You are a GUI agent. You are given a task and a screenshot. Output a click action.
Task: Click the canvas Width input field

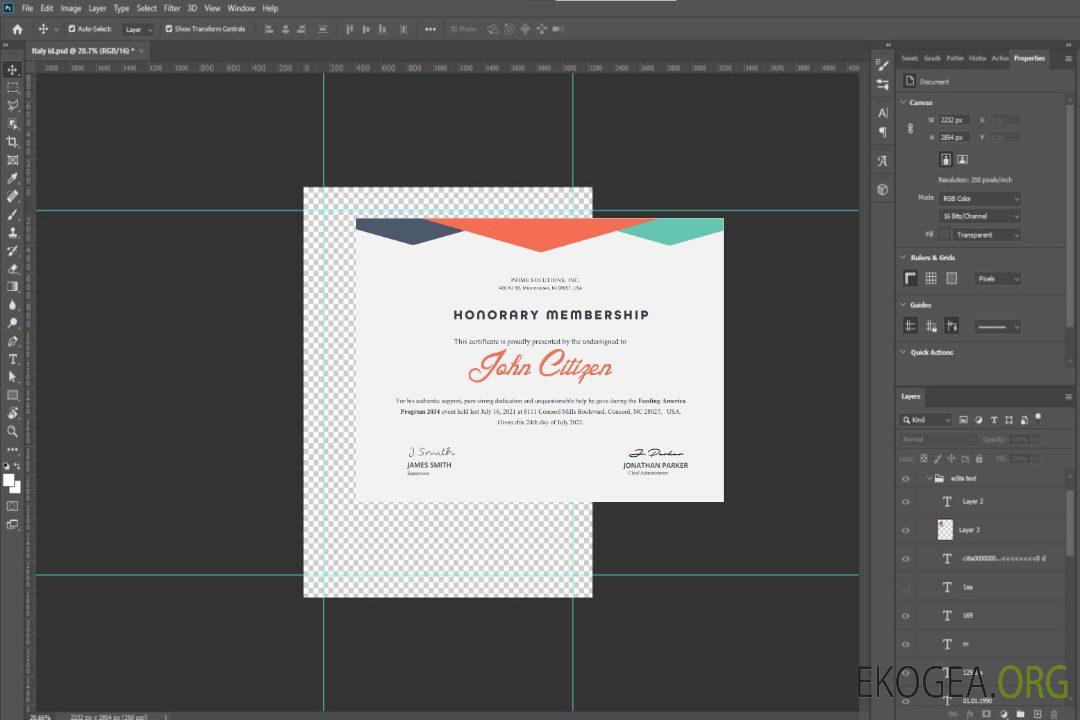(954, 120)
